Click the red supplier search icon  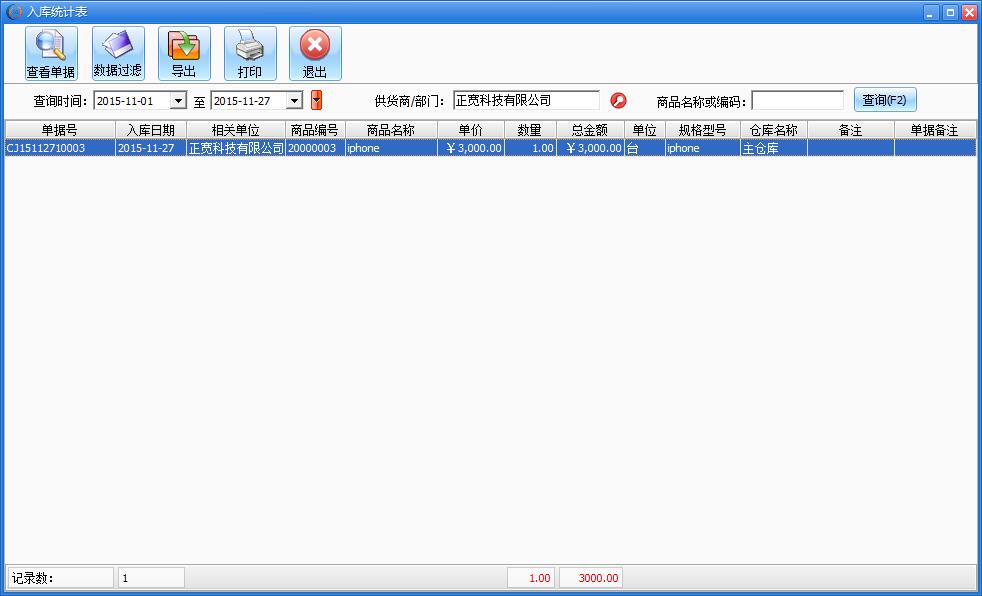(618, 100)
